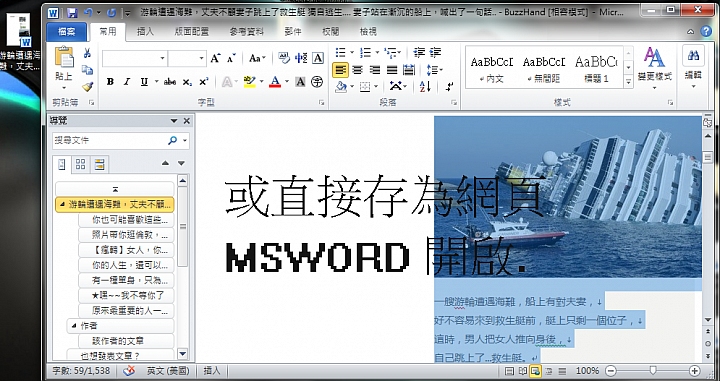
Task: Apply subscript formatting x₂
Action: 187,82
